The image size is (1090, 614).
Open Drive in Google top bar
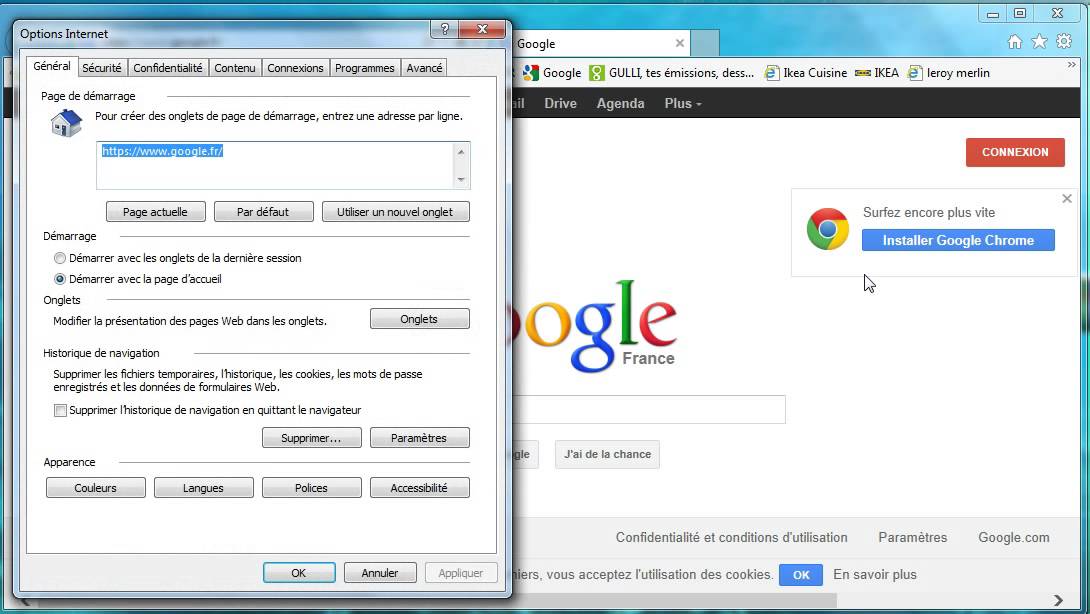point(560,104)
